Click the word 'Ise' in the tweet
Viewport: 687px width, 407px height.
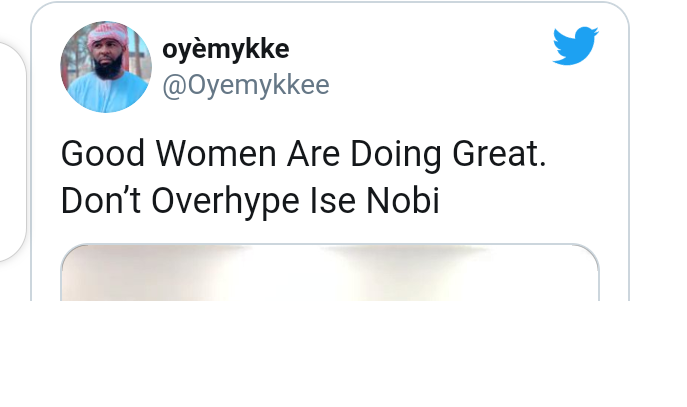tap(333, 201)
